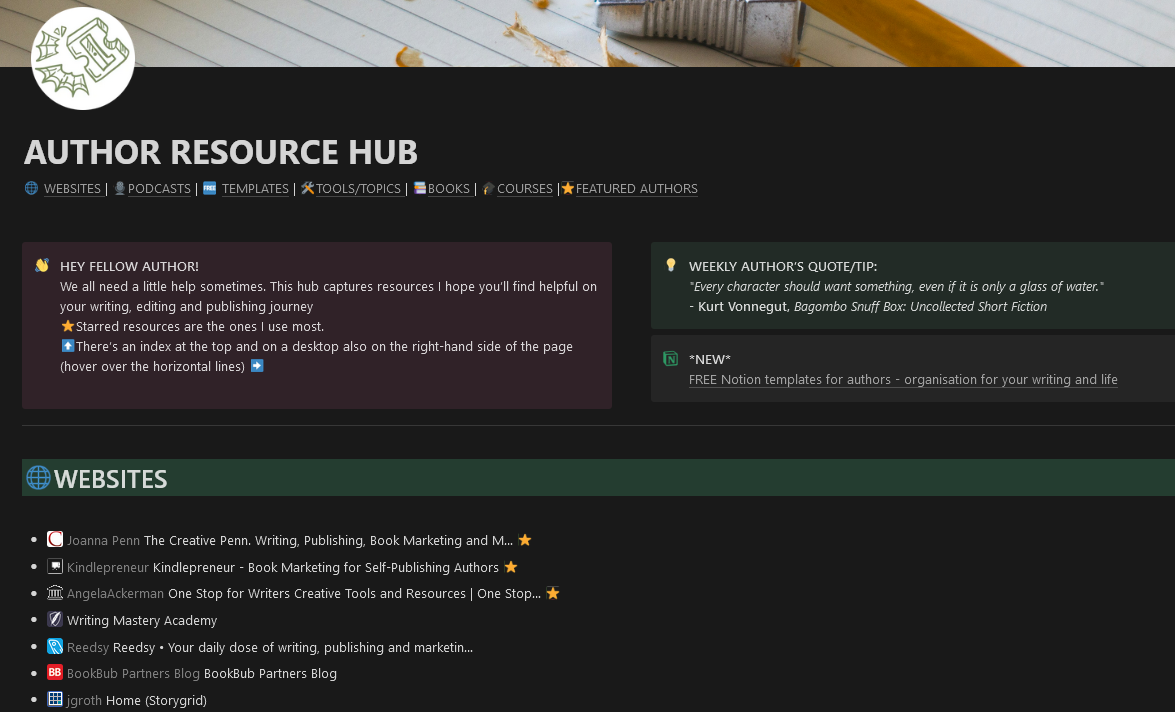This screenshot has height=712, width=1175.
Task: Go to the TOOLS/TOPICS index link
Action: pyautogui.click(x=358, y=189)
